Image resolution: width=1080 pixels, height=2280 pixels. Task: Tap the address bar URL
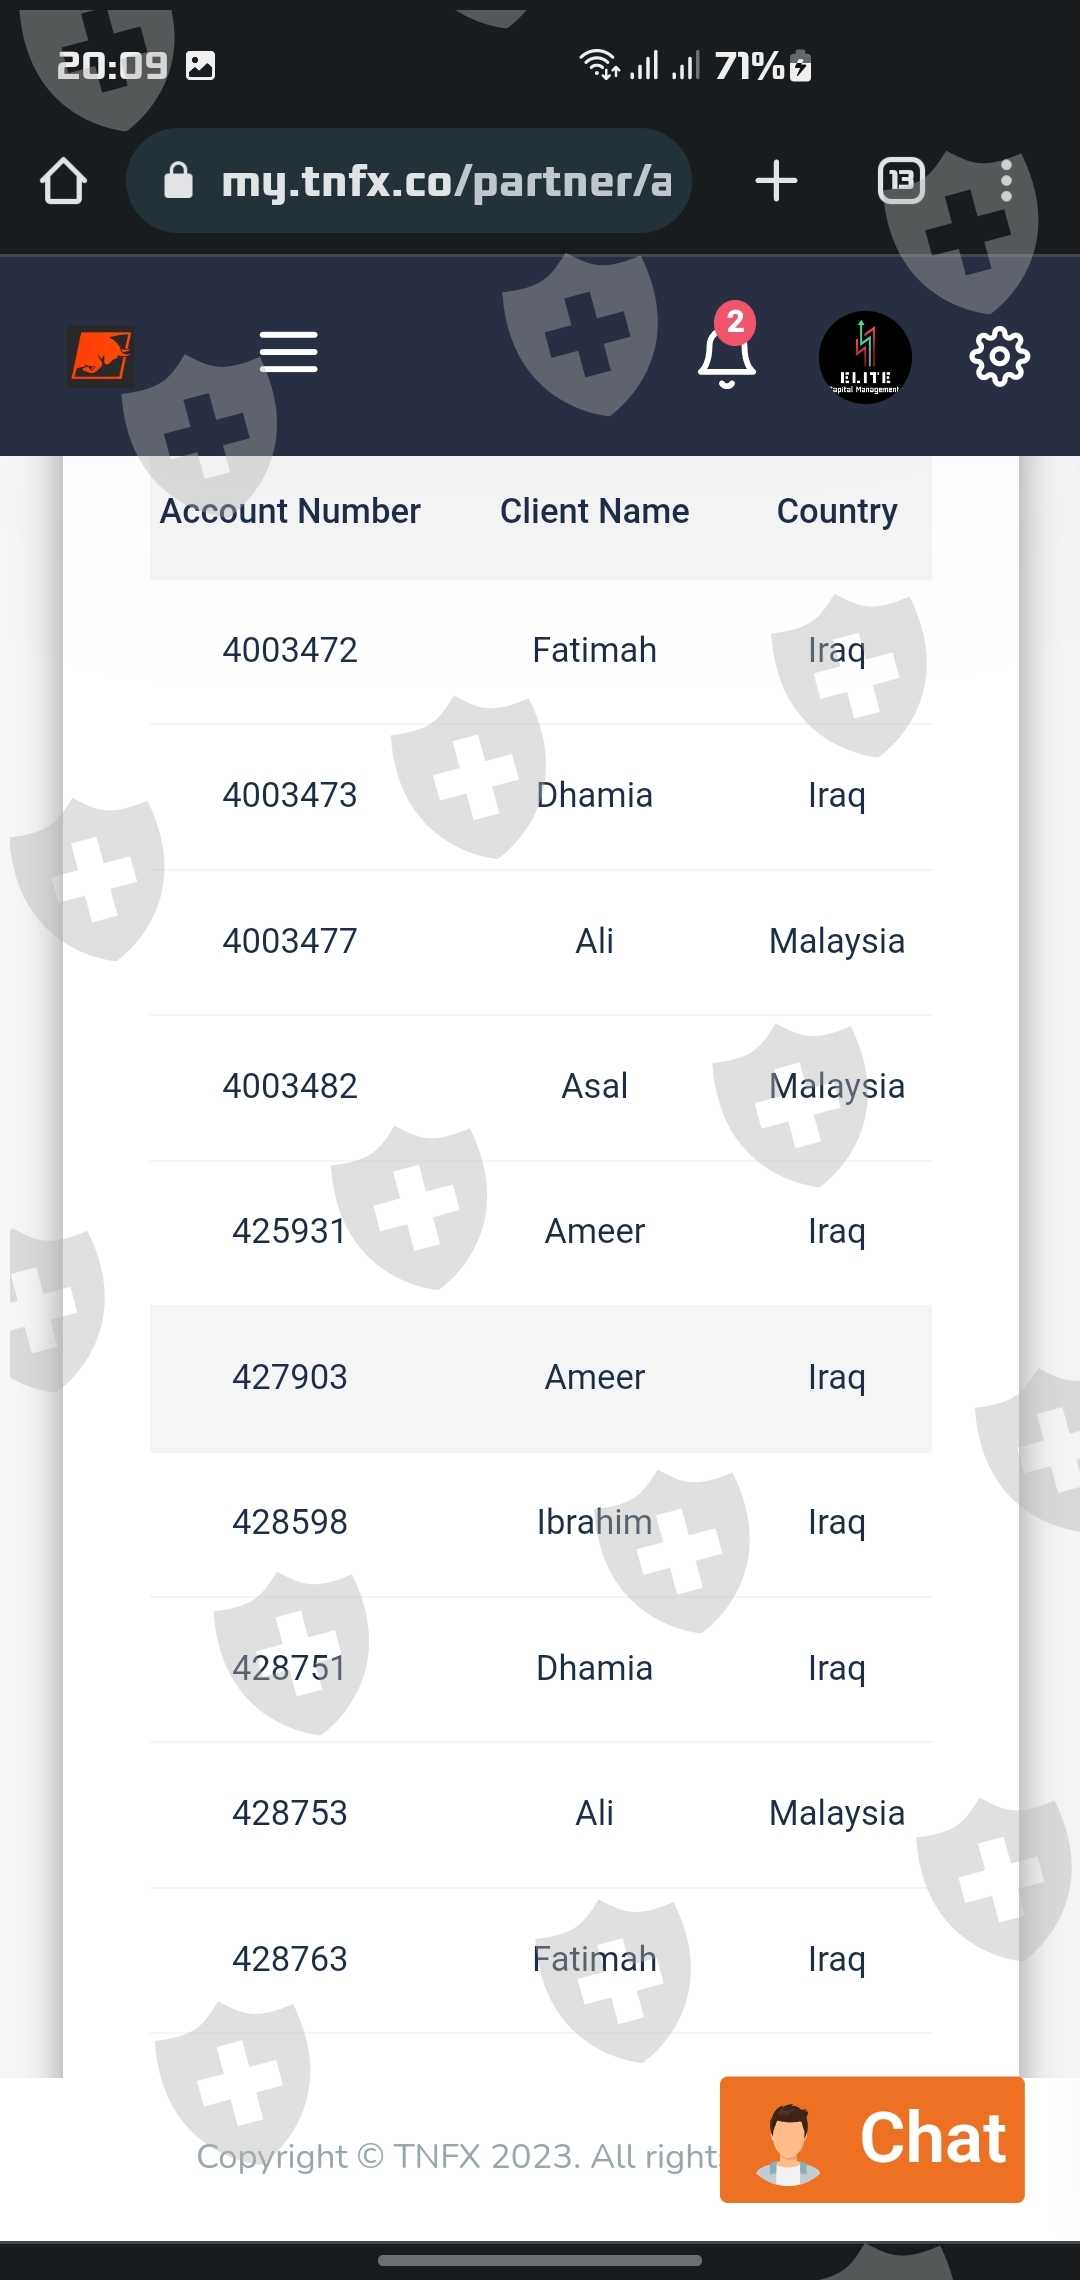point(446,181)
